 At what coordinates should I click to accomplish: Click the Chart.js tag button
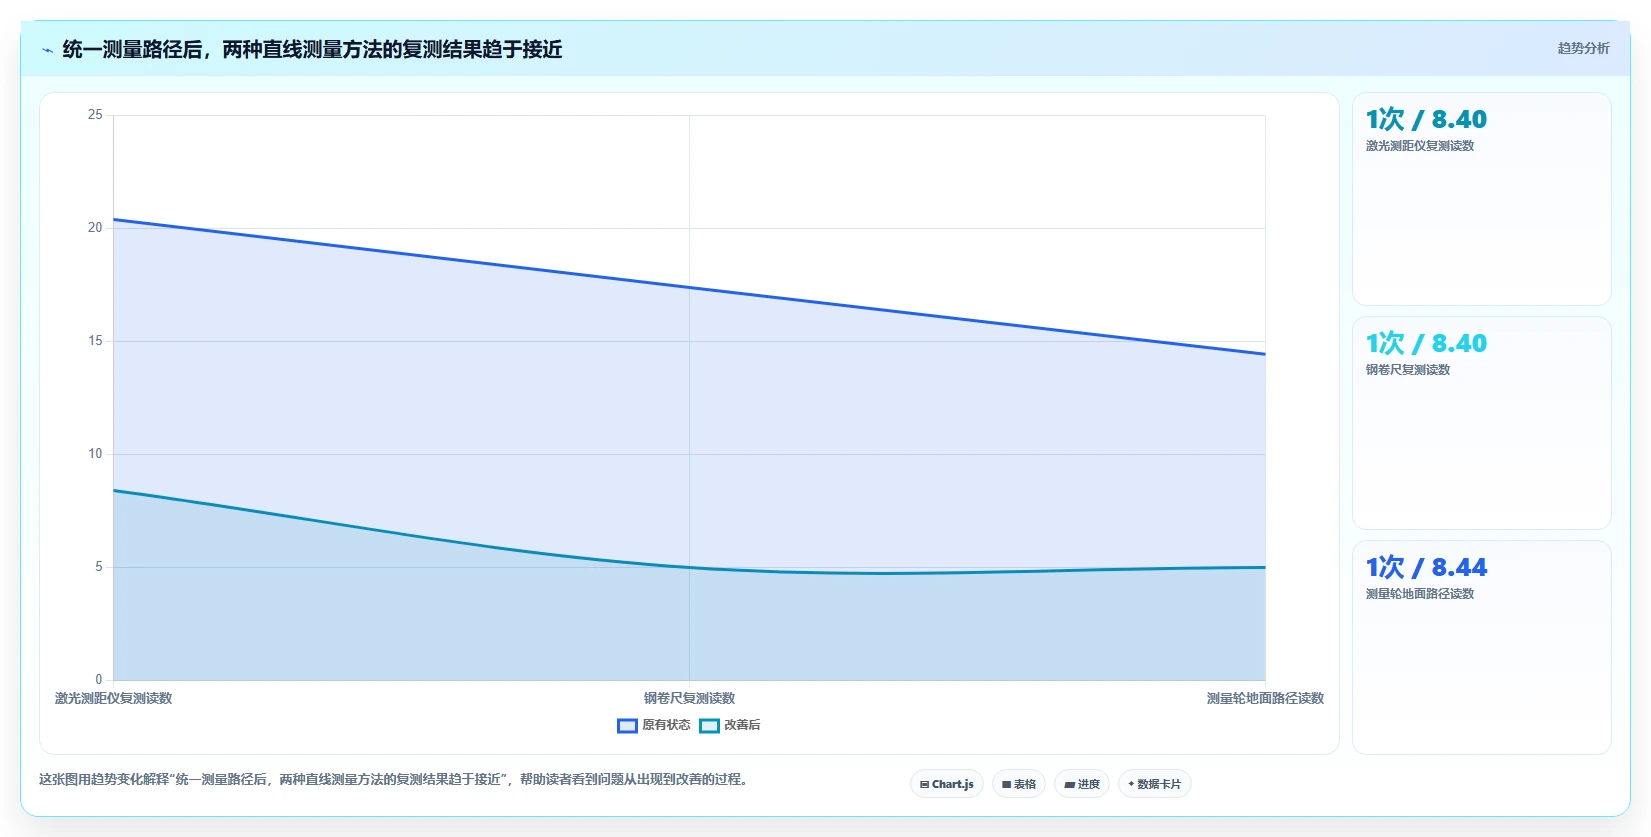(x=947, y=784)
